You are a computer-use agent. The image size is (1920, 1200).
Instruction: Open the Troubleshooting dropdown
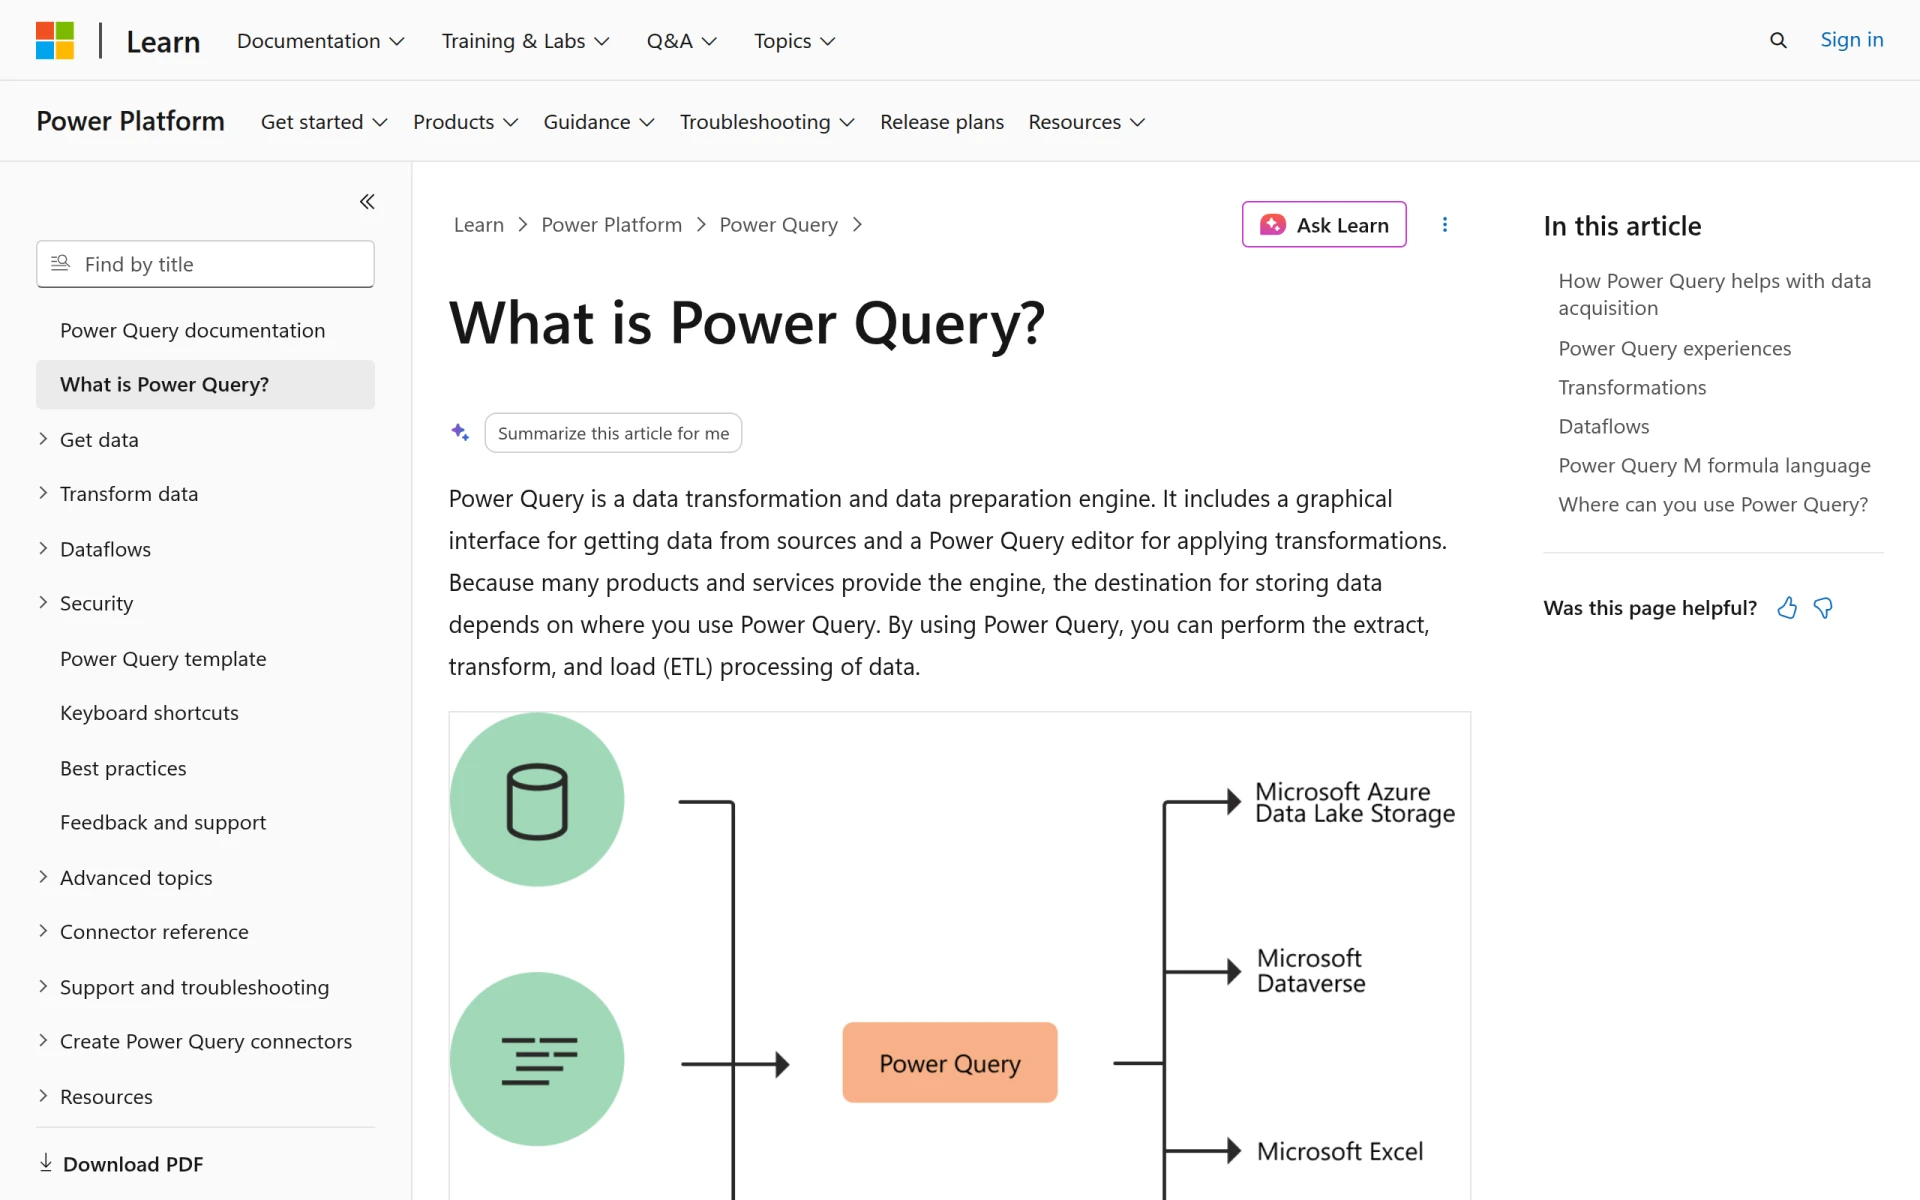767,122
